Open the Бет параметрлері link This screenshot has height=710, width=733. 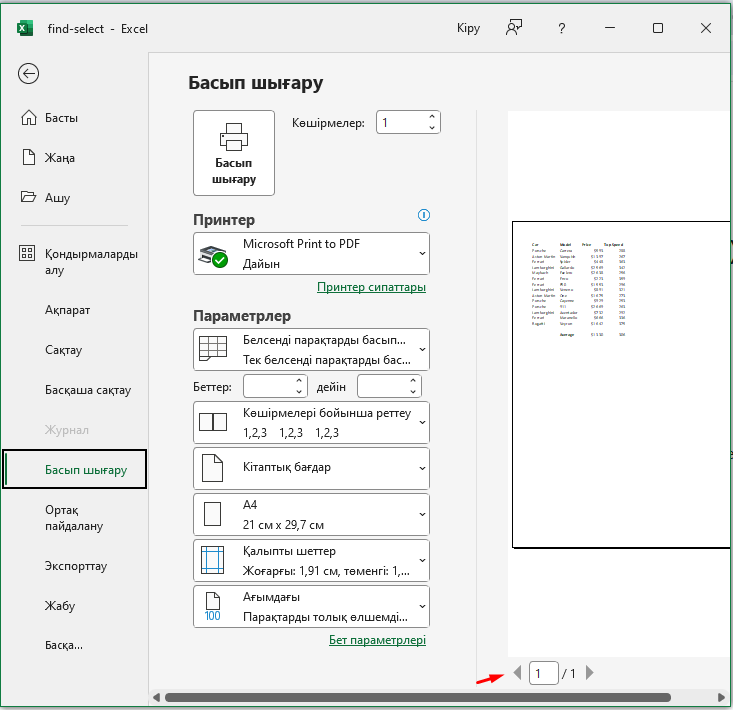[377, 640]
